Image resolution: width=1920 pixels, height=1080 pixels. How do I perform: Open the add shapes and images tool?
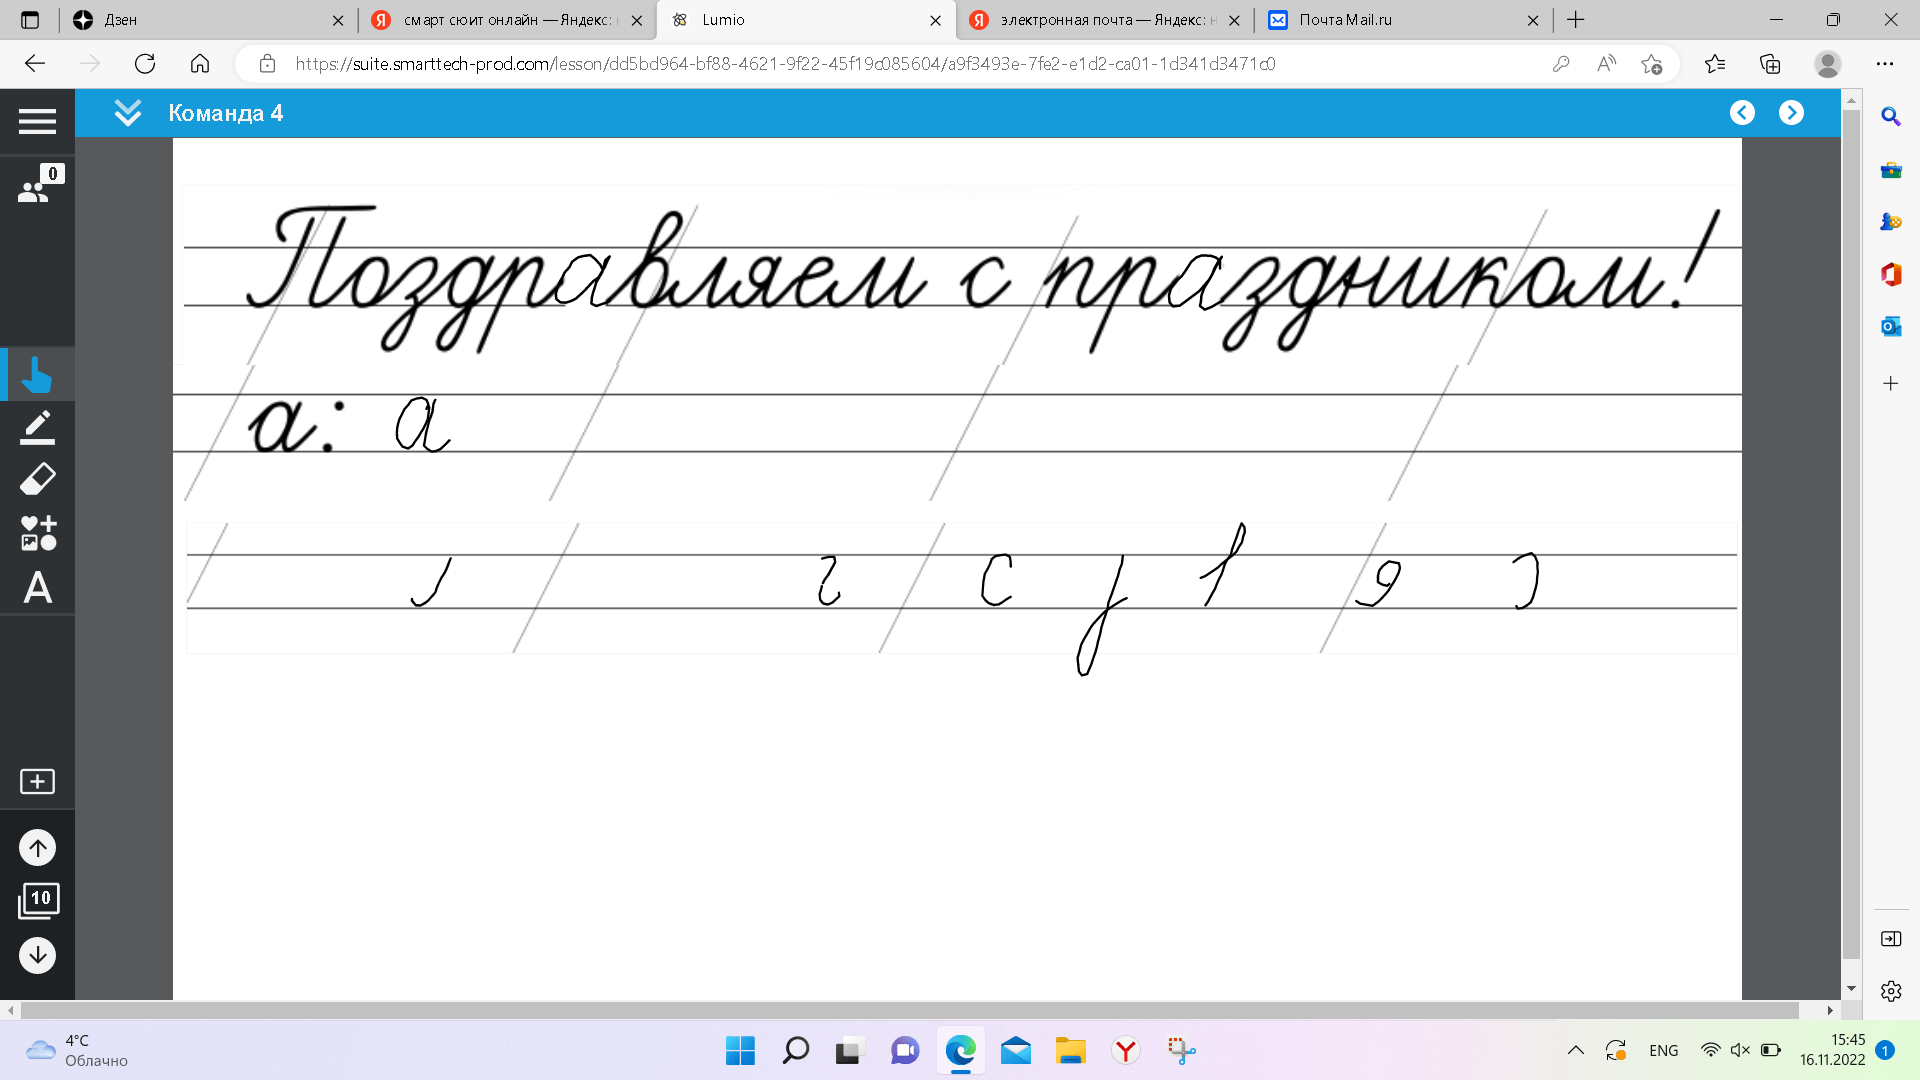(38, 533)
